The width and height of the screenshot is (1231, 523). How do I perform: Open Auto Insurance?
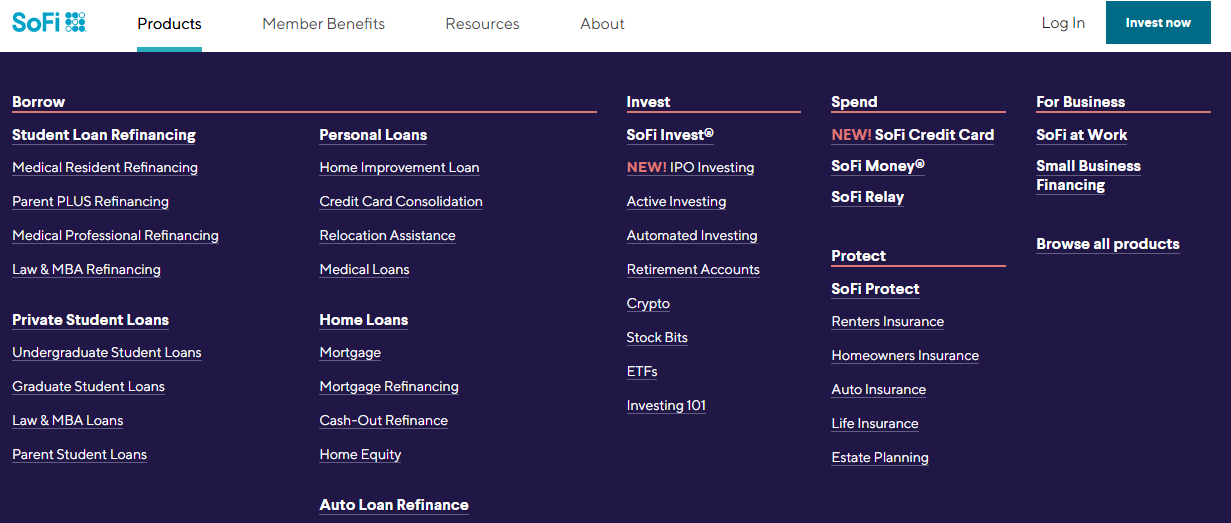point(878,390)
